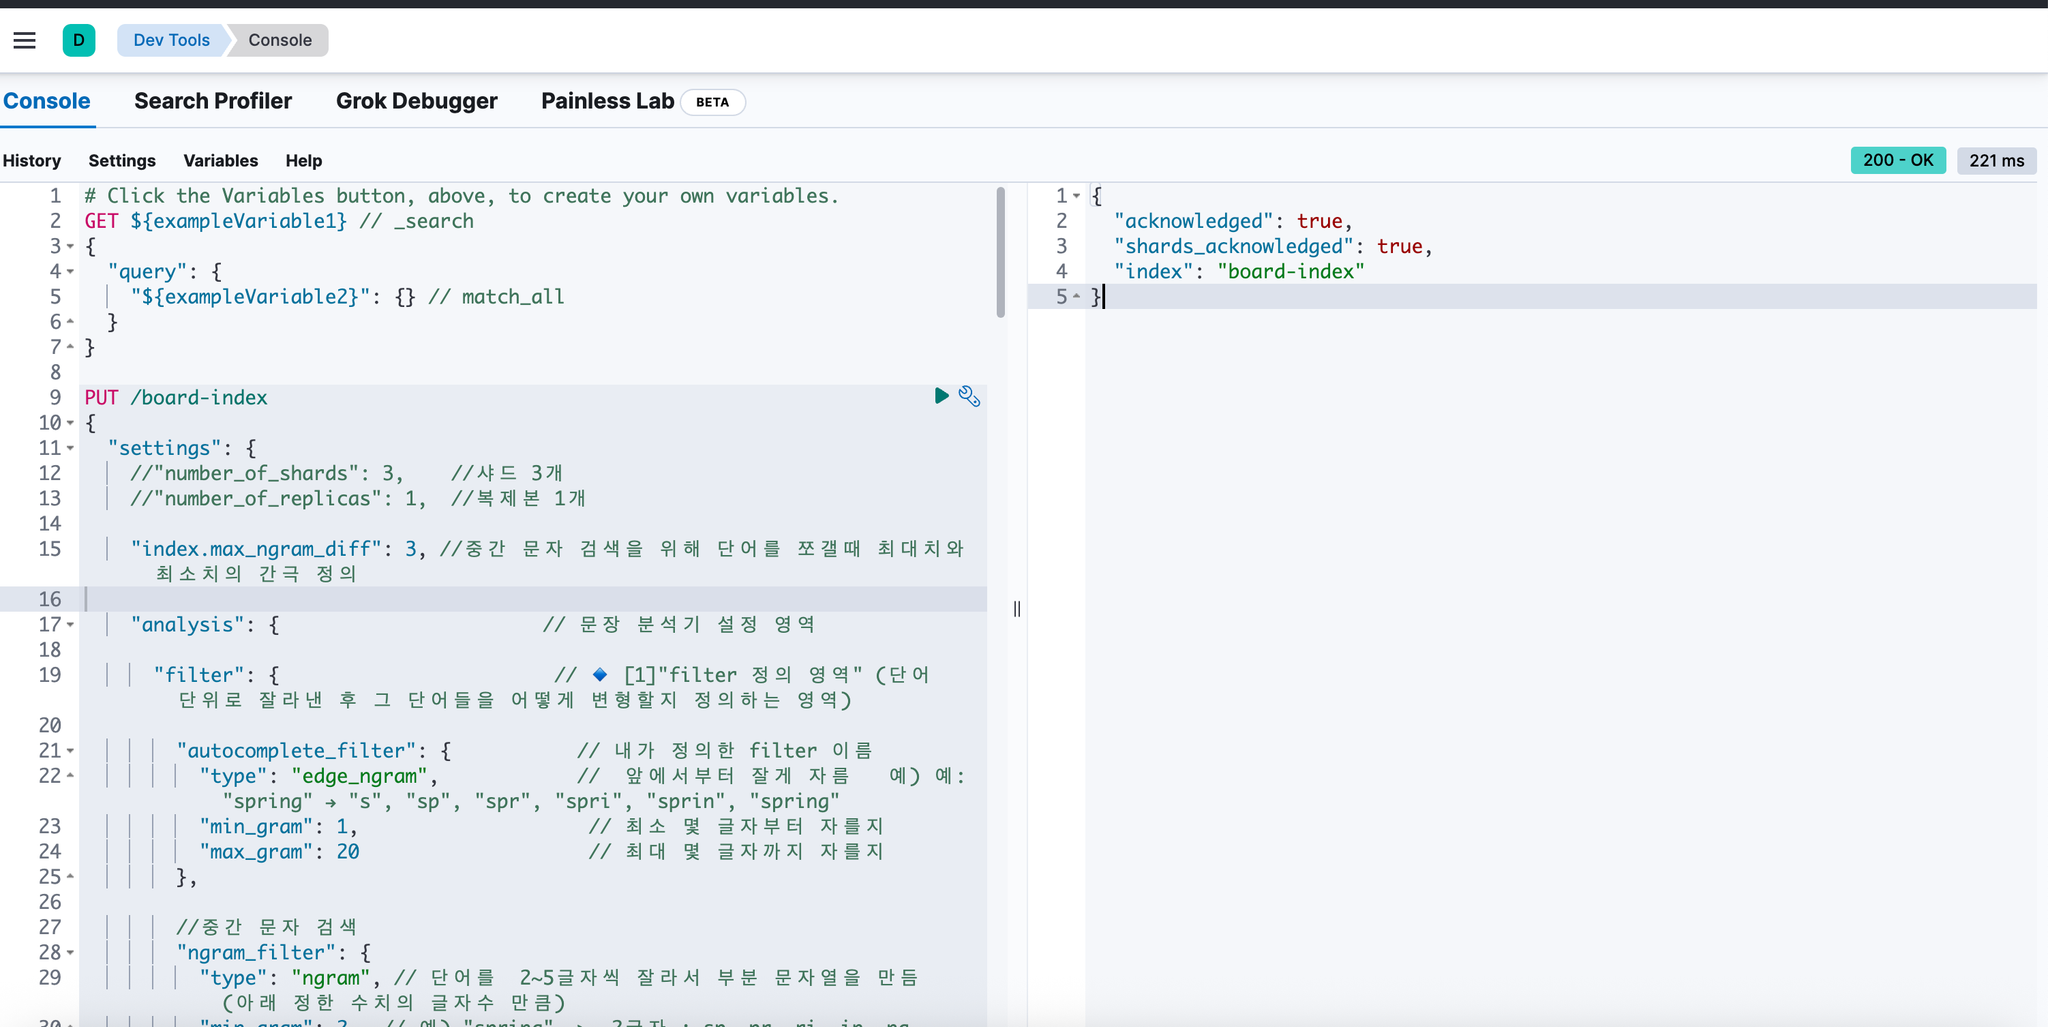This screenshot has height=1027, width=2048.
Task: Click the 221 ms response time badge
Action: coord(1996,160)
